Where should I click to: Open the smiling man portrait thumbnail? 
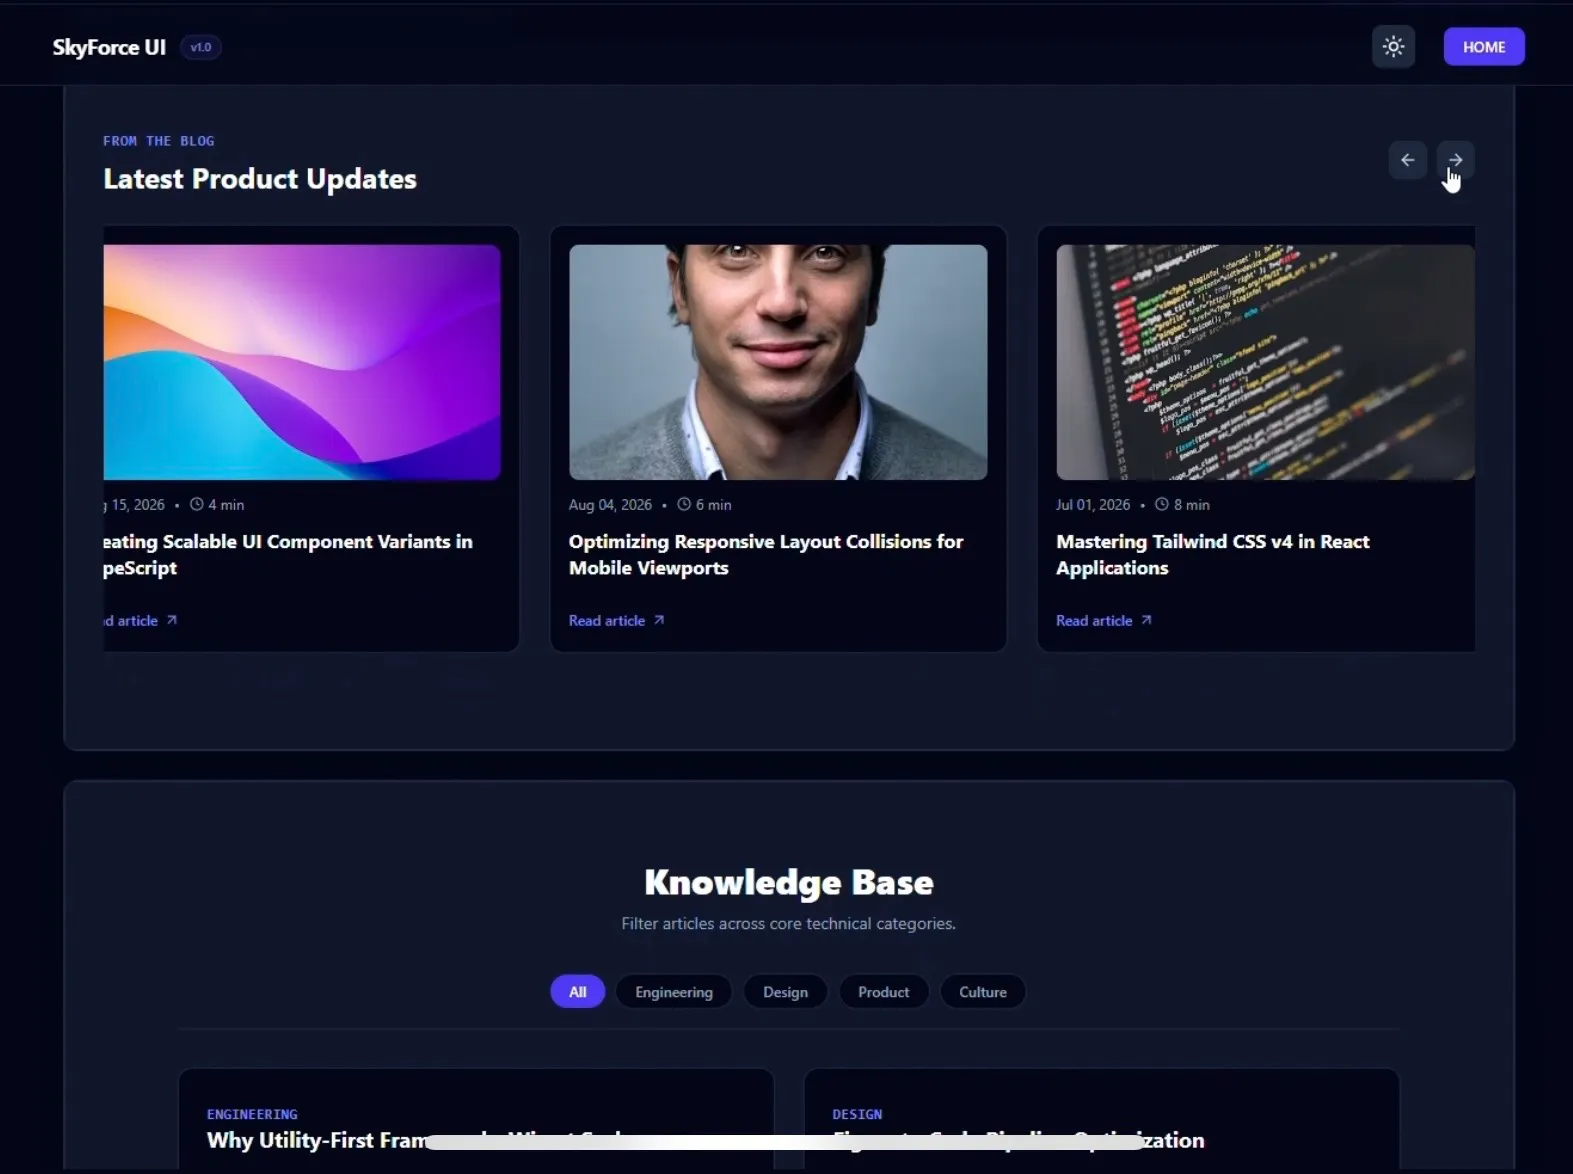pos(778,362)
